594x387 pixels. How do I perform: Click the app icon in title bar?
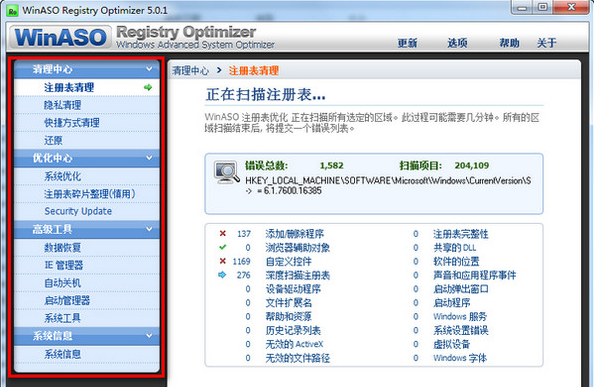(13, 11)
